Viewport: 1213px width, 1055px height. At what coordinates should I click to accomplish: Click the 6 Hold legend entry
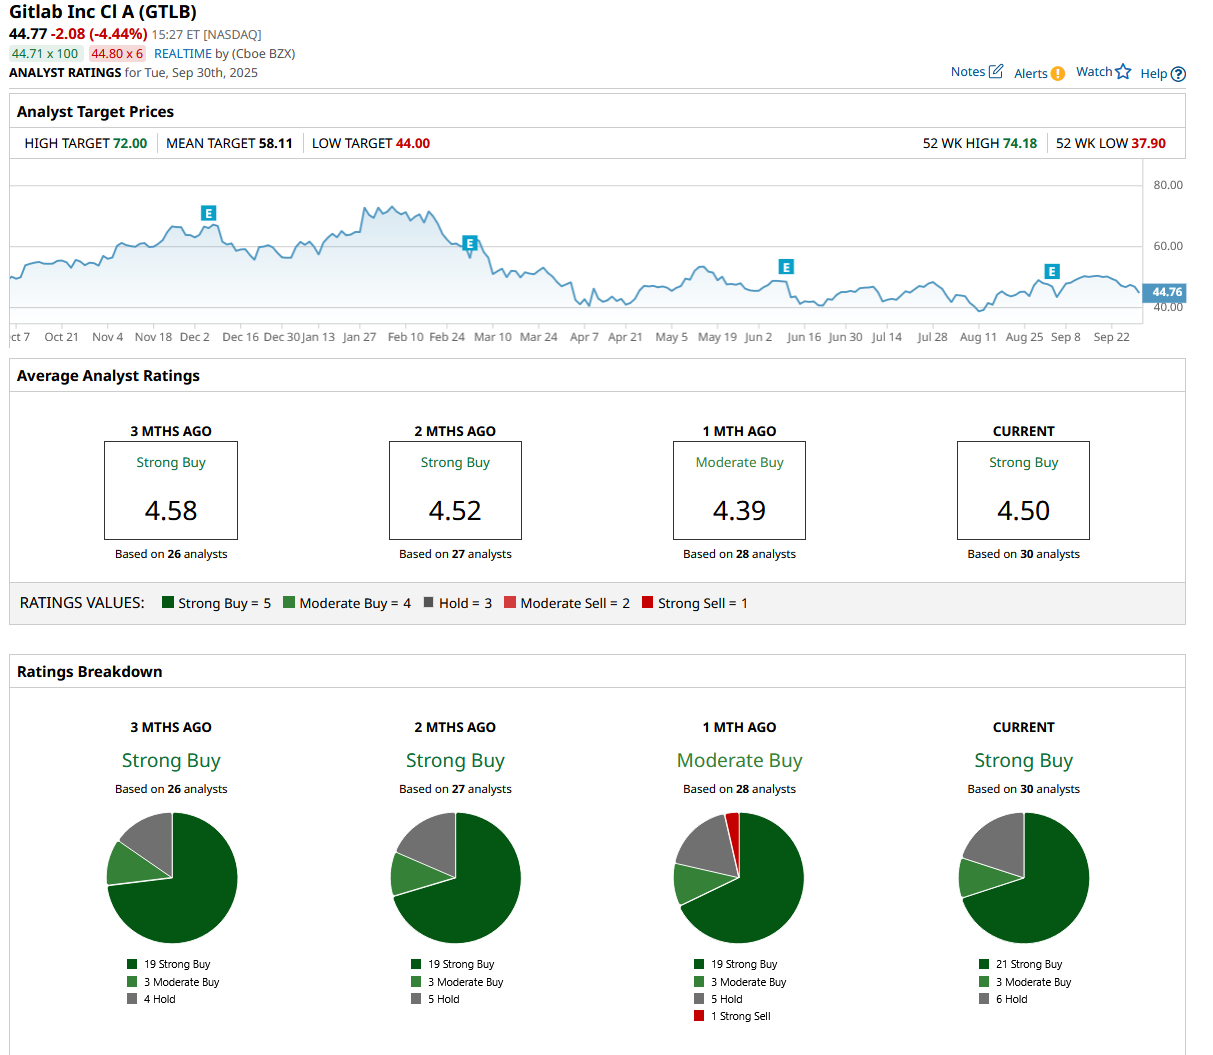pyautogui.click(x=1003, y=999)
